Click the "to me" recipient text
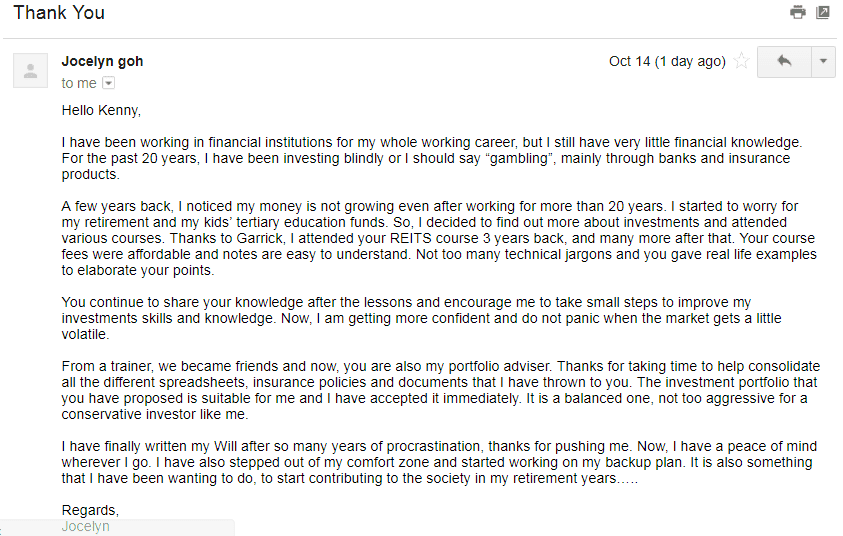Screen dimensions: 843x536 coord(79,83)
